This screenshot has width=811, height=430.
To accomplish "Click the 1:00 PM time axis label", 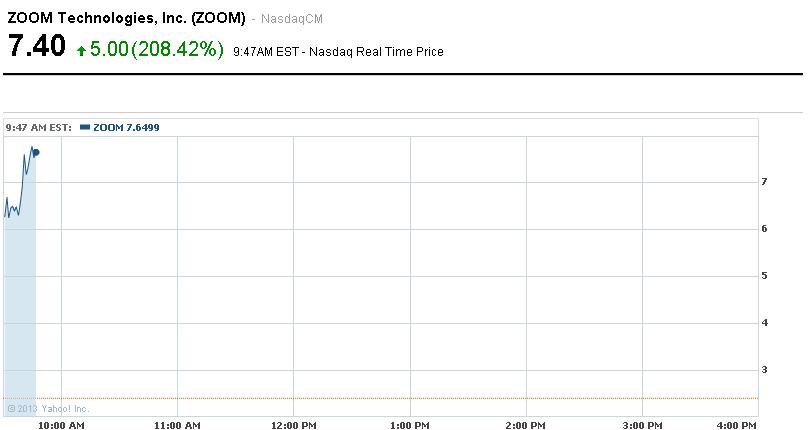I will pos(411,425).
